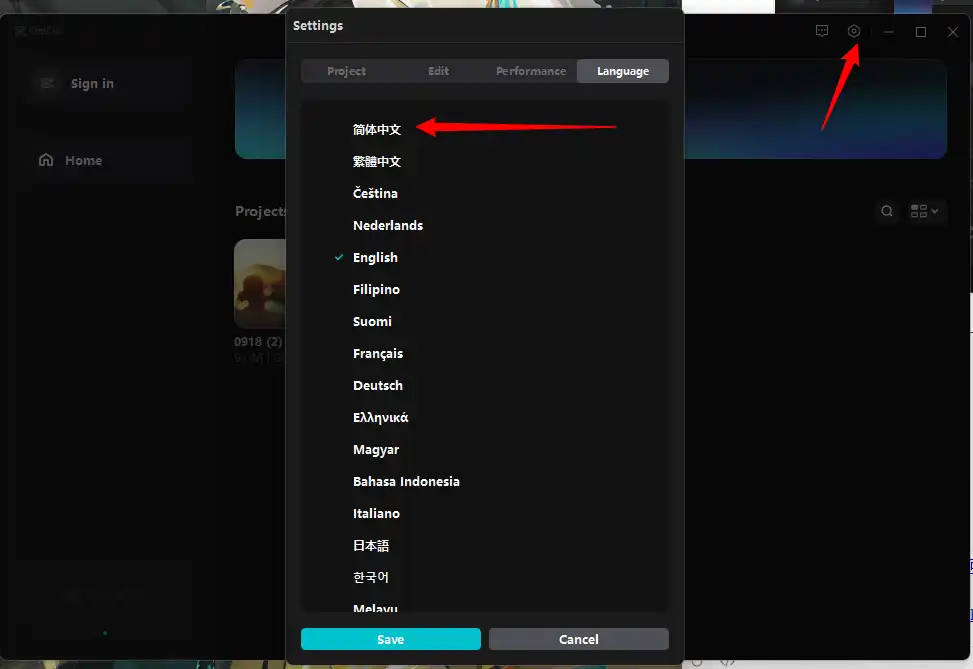
Task: Click the search projects magnifier icon
Action: 887,211
